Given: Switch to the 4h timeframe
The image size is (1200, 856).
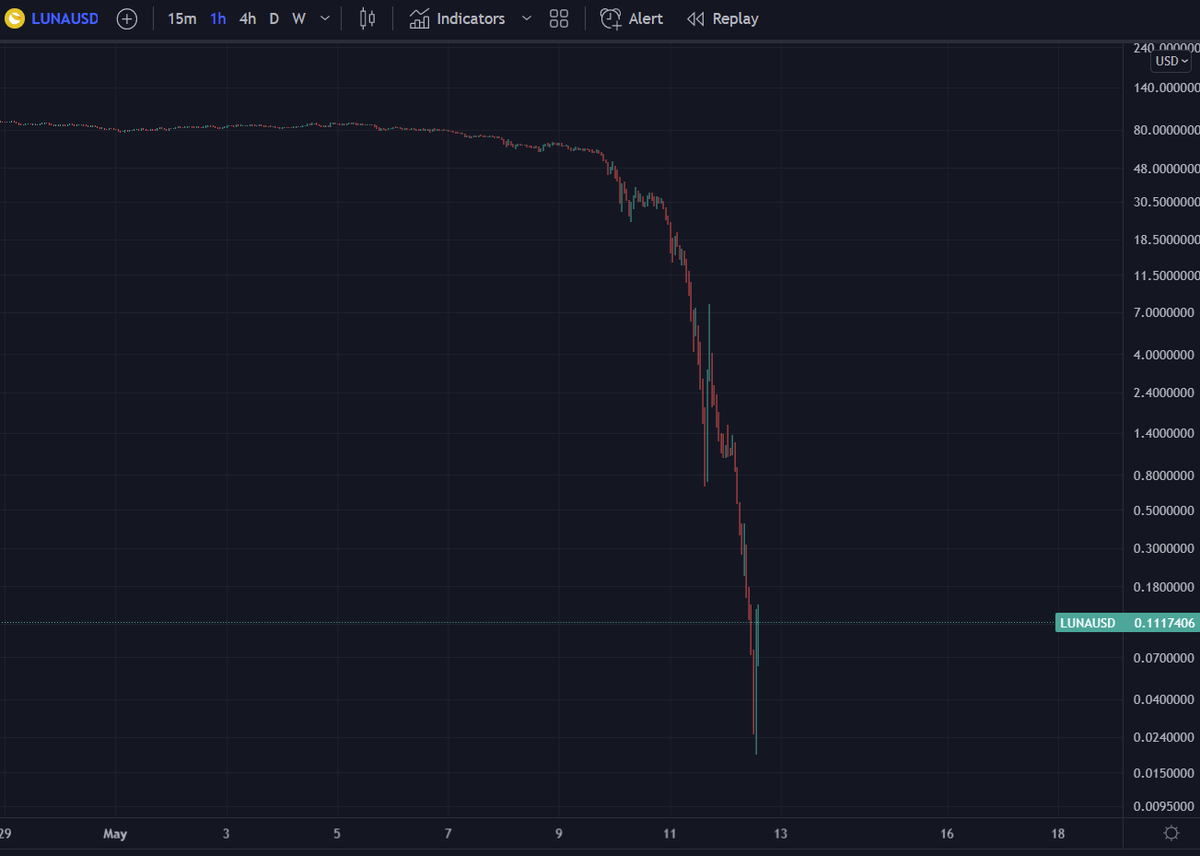Looking at the screenshot, I should click(x=248, y=19).
